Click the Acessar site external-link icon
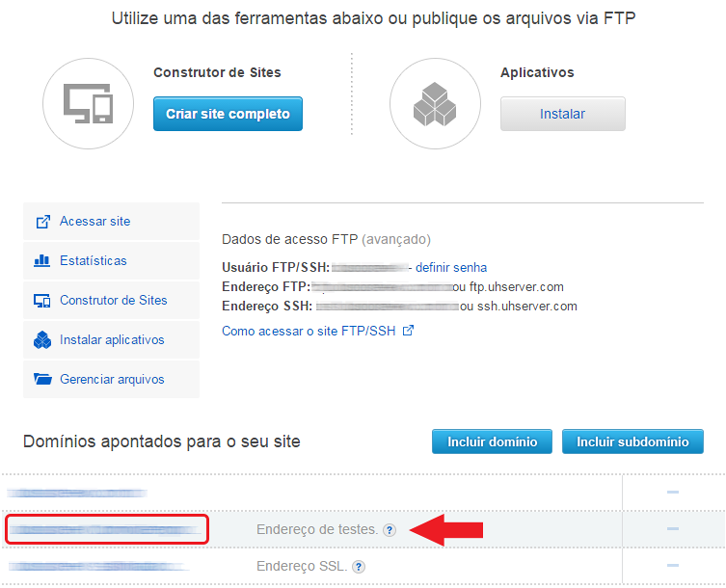 (43, 222)
